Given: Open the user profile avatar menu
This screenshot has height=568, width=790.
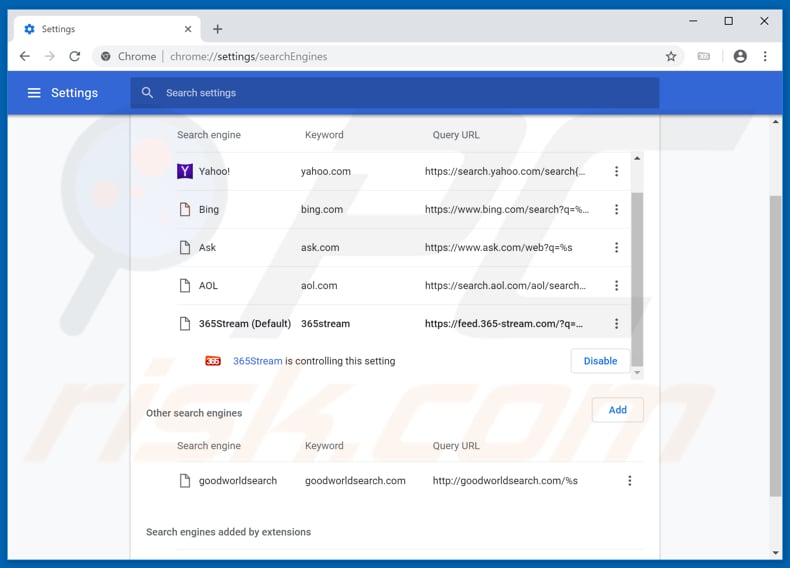Looking at the screenshot, I should pos(740,56).
